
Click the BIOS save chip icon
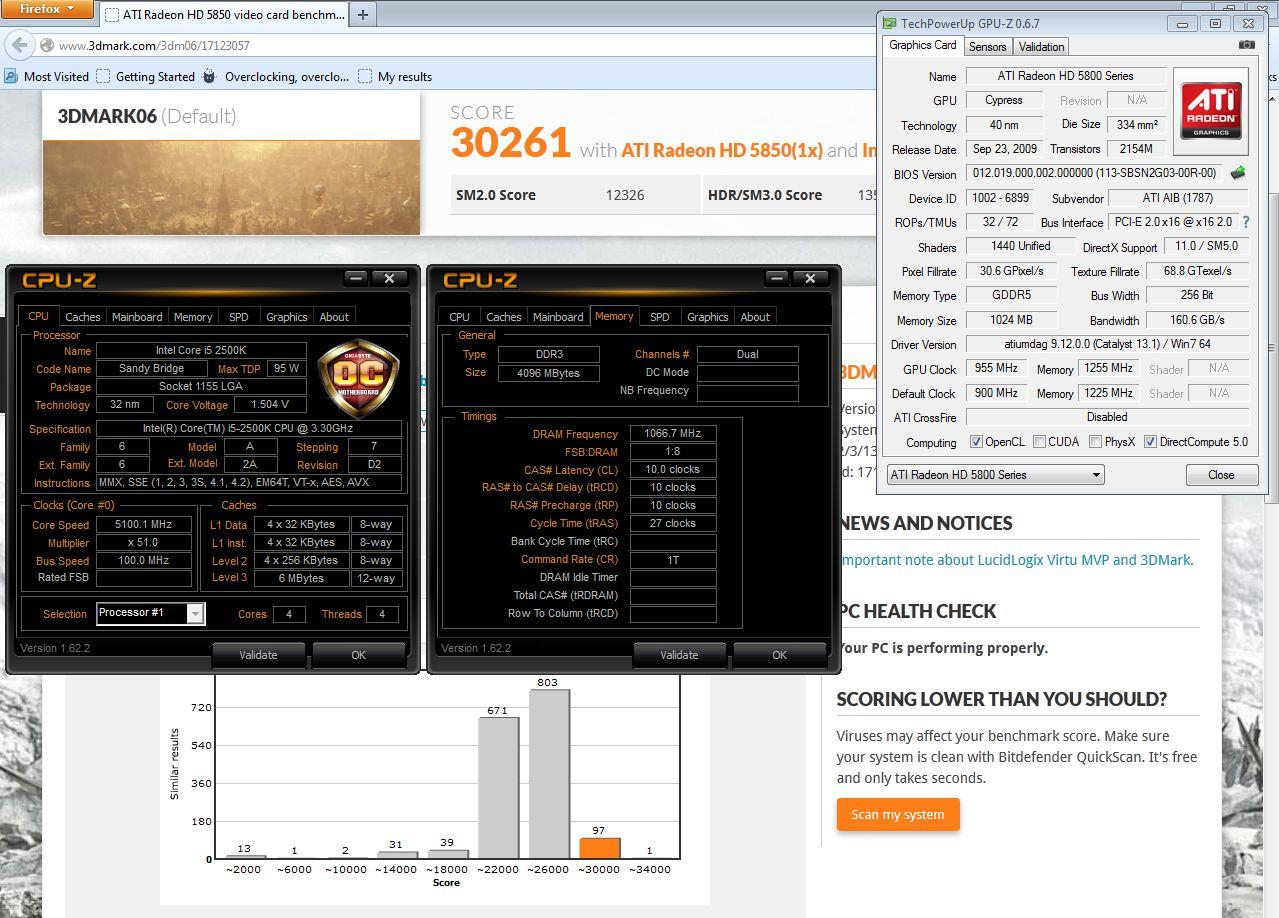[x=1238, y=173]
